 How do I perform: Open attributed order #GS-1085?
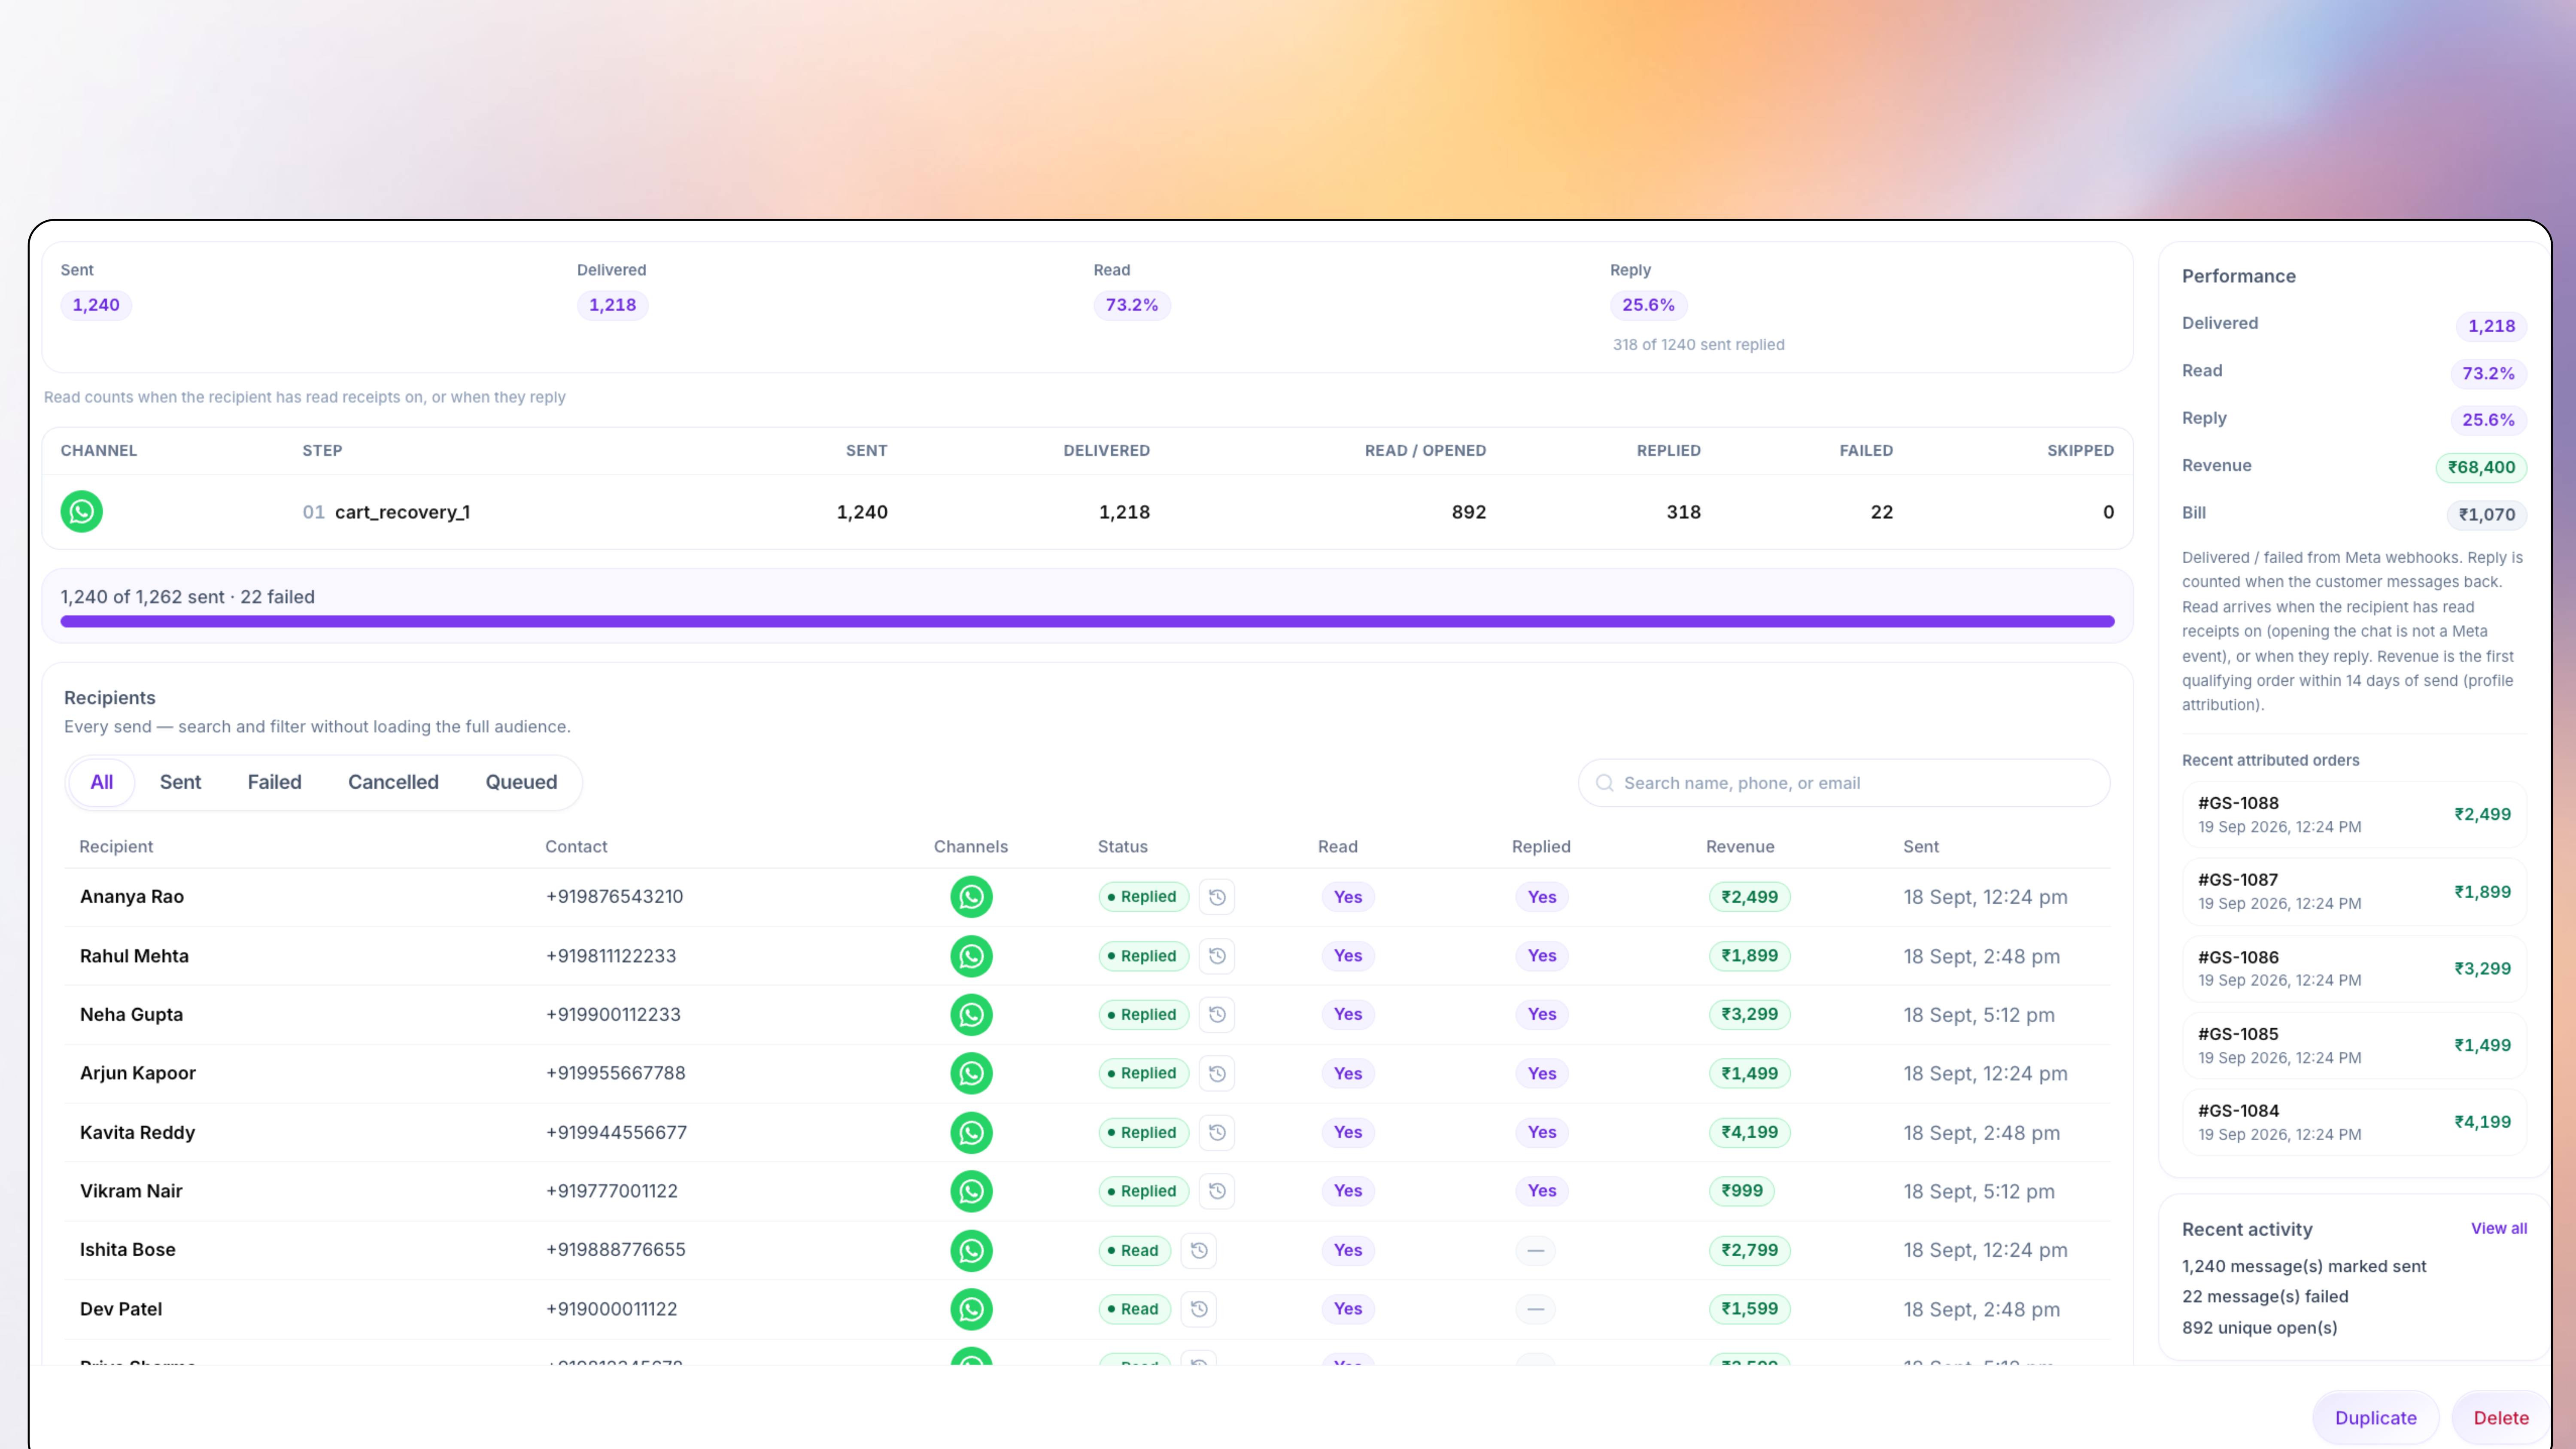tap(2354, 1045)
